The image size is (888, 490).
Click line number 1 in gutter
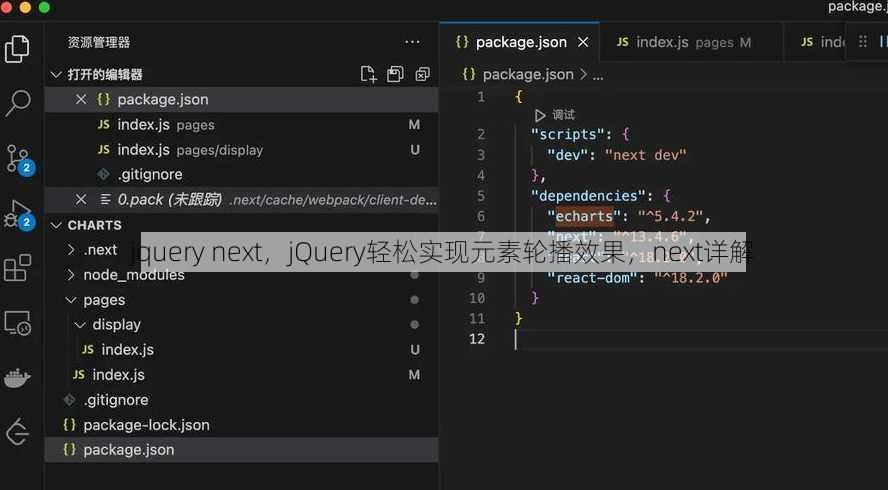[x=481, y=97]
